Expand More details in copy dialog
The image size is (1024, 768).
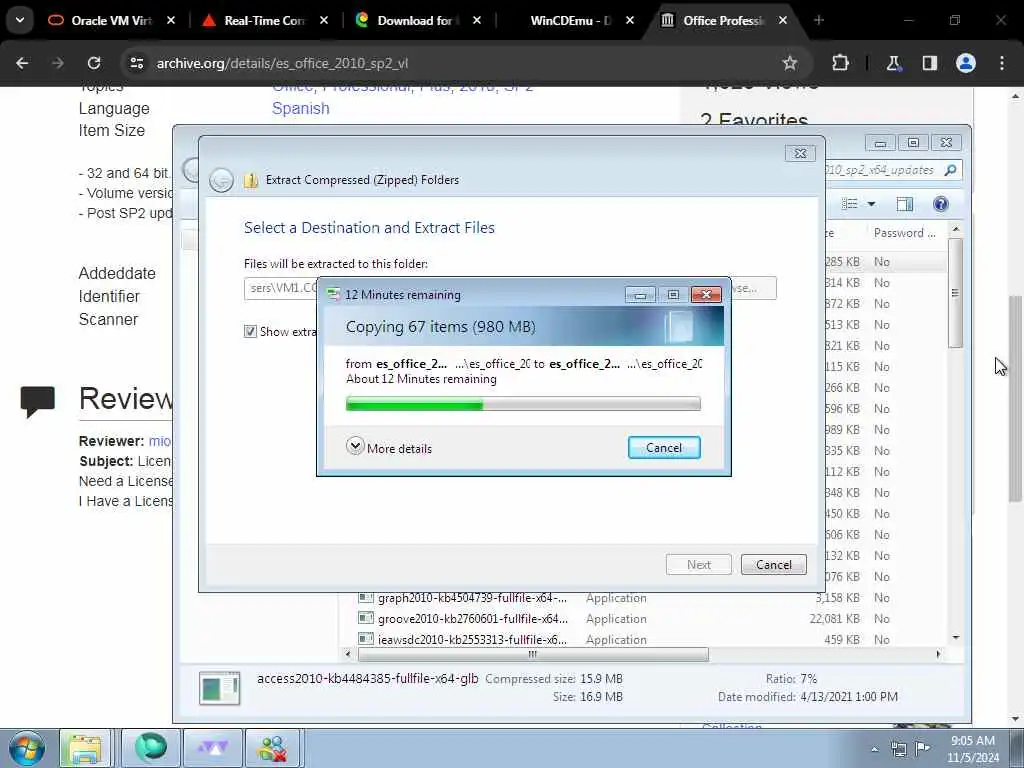click(389, 448)
